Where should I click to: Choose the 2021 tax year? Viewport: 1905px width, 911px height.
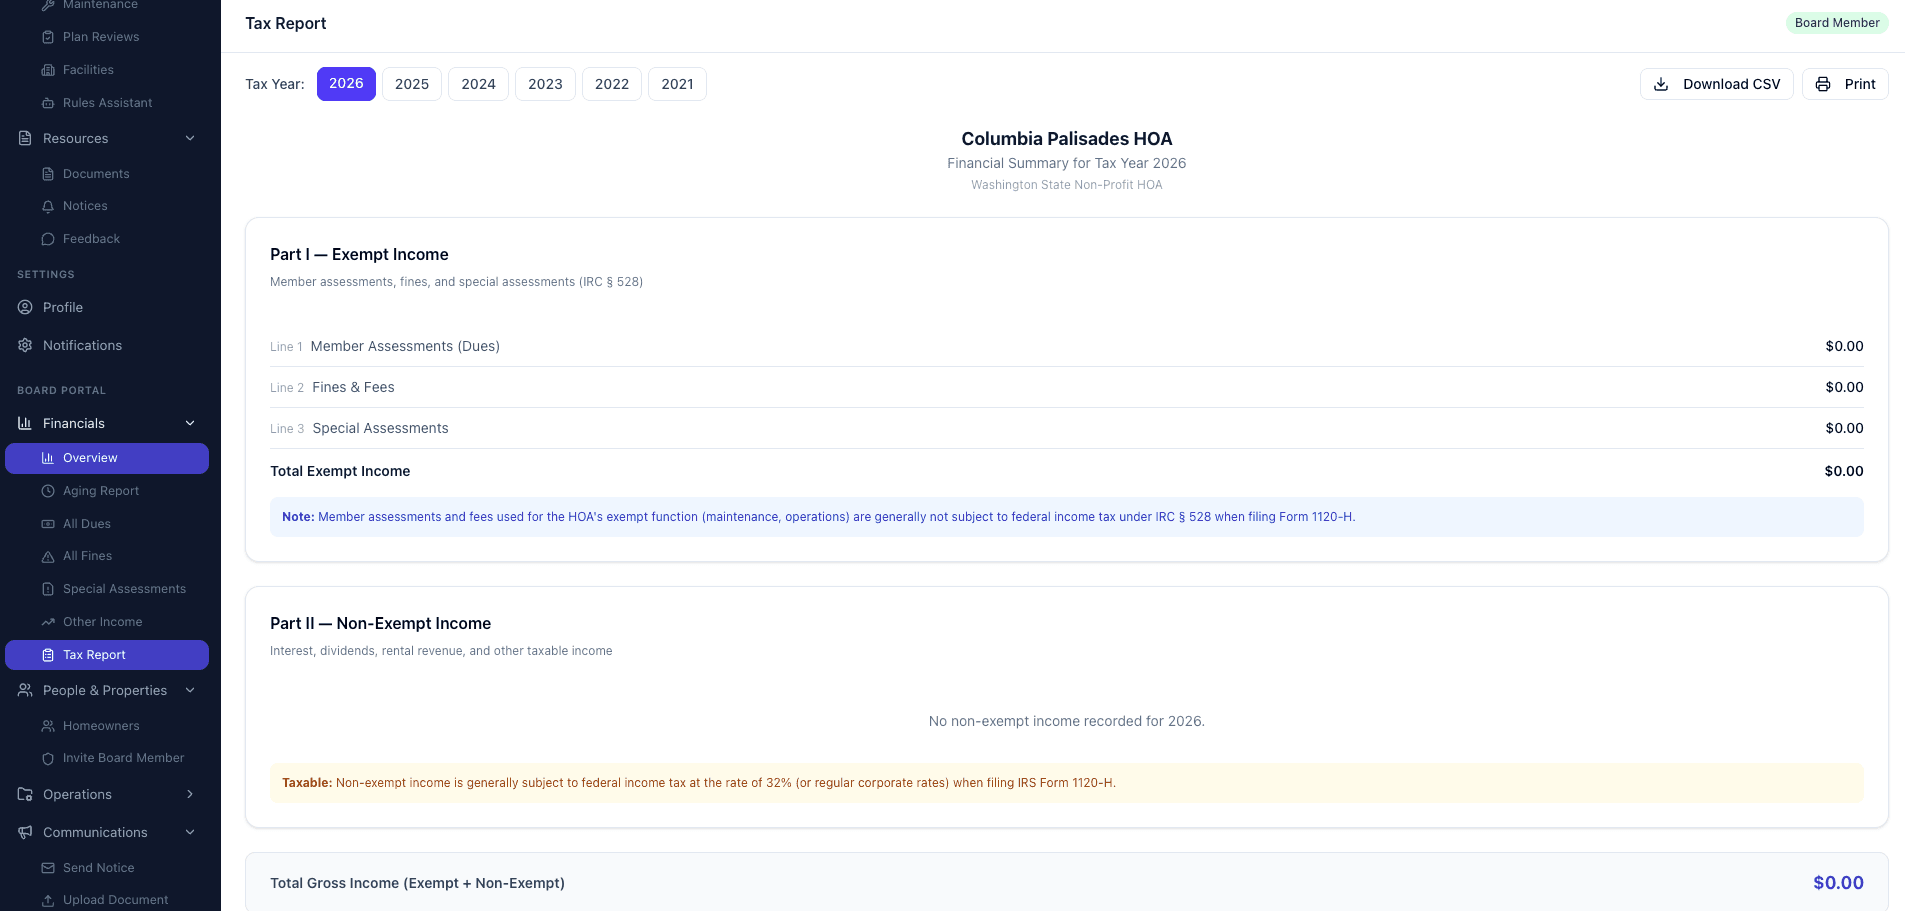click(677, 84)
